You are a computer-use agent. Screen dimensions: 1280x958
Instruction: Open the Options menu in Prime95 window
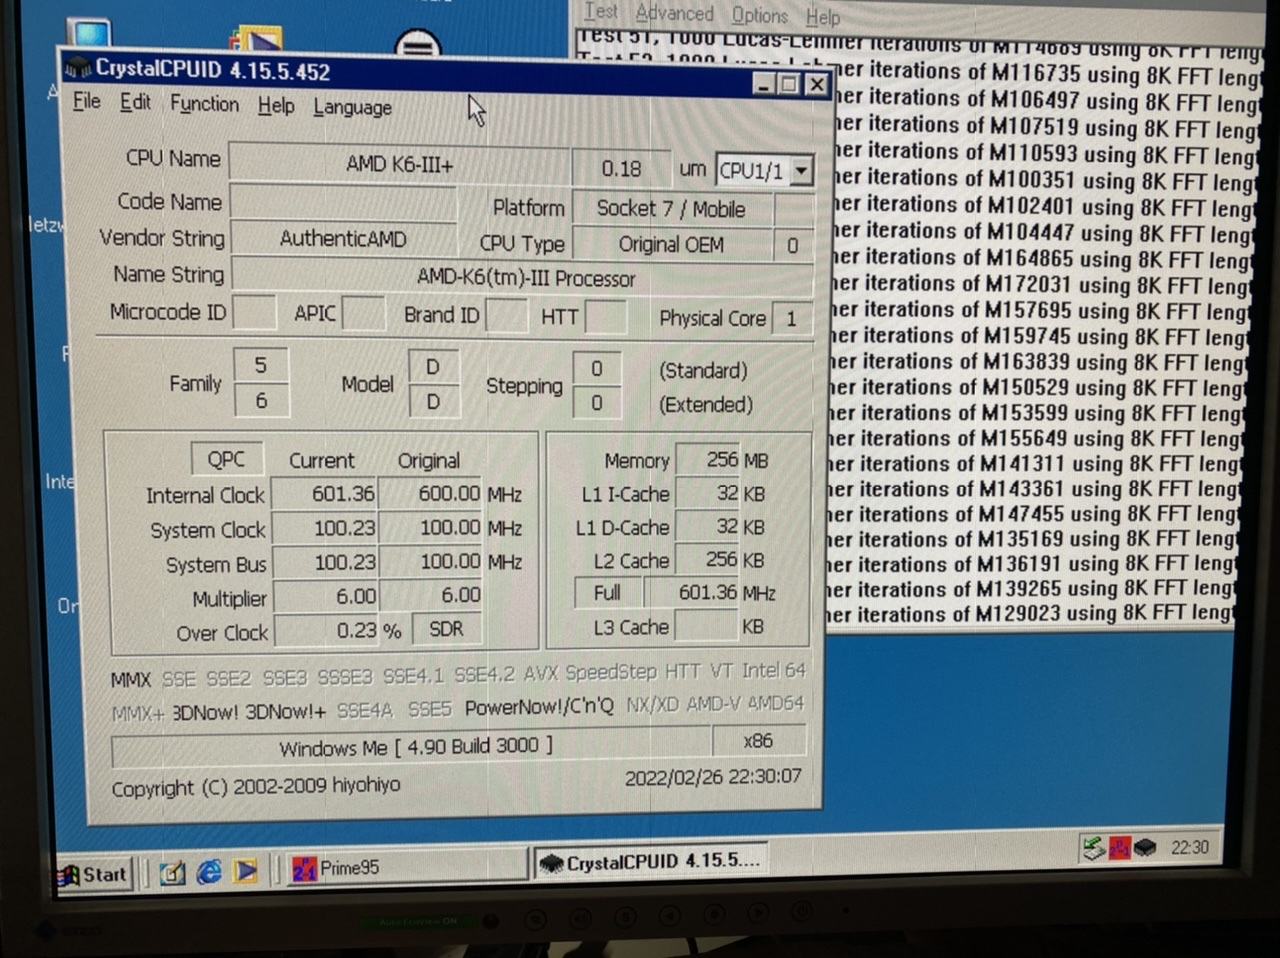pyautogui.click(x=760, y=15)
